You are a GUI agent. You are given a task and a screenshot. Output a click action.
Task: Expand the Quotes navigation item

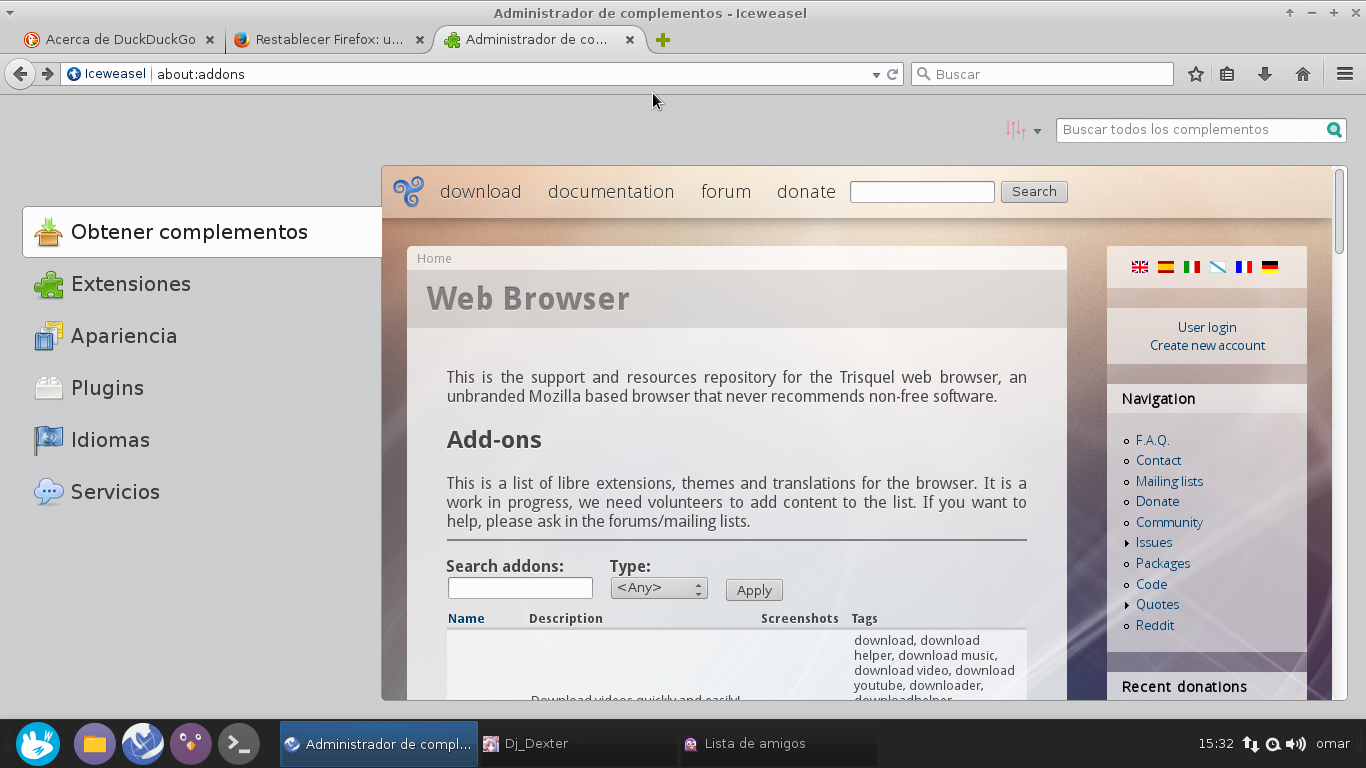pyautogui.click(x=1157, y=605)
